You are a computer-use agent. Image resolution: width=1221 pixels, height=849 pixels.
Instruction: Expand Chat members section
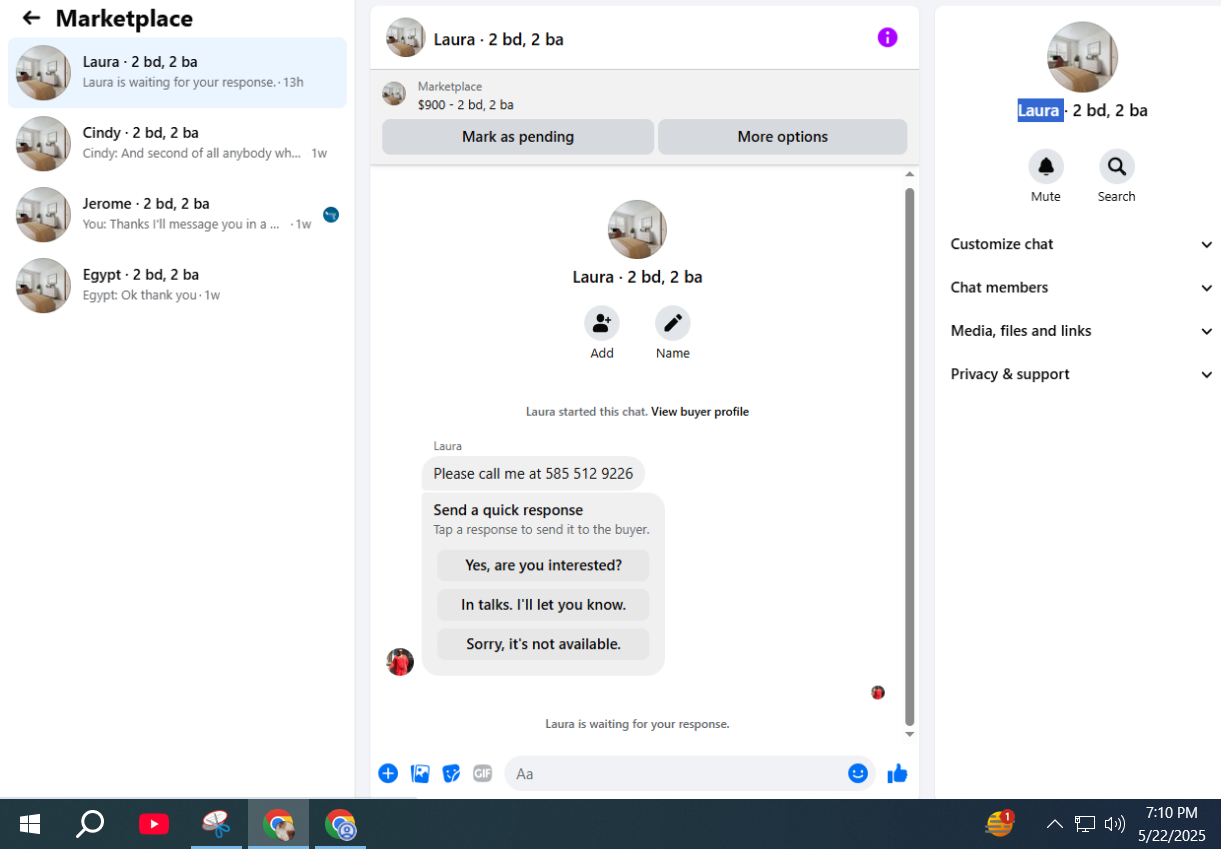click(x=1081, y=287)
